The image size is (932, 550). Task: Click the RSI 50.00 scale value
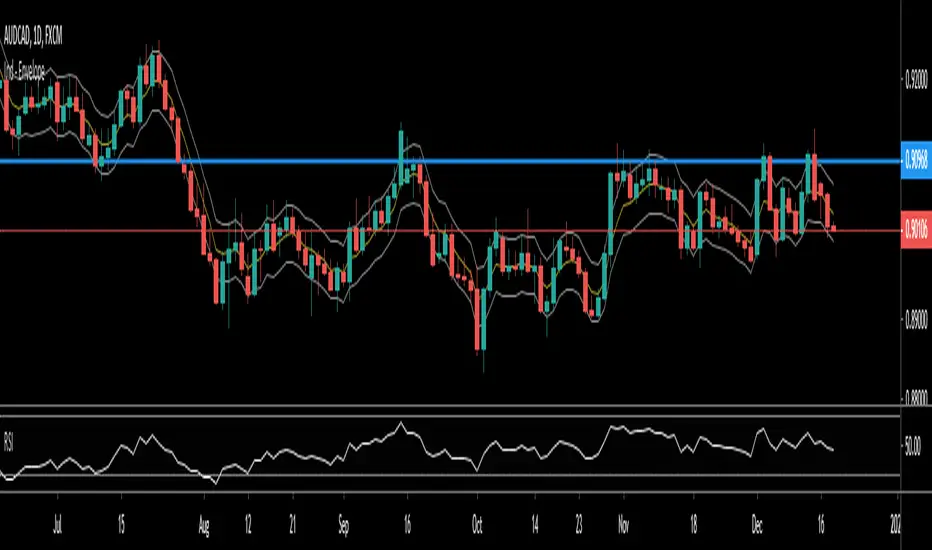[x=912, y=446]
